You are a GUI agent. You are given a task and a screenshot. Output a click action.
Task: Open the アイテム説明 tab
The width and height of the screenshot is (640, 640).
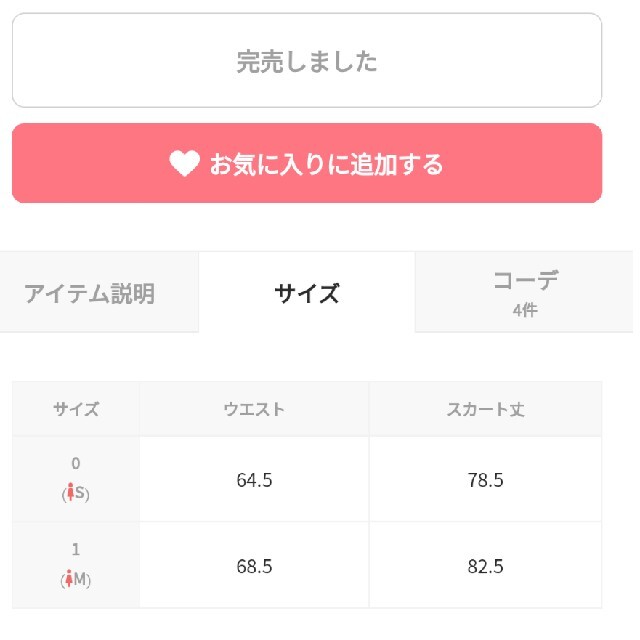click(x=99, y=292)
